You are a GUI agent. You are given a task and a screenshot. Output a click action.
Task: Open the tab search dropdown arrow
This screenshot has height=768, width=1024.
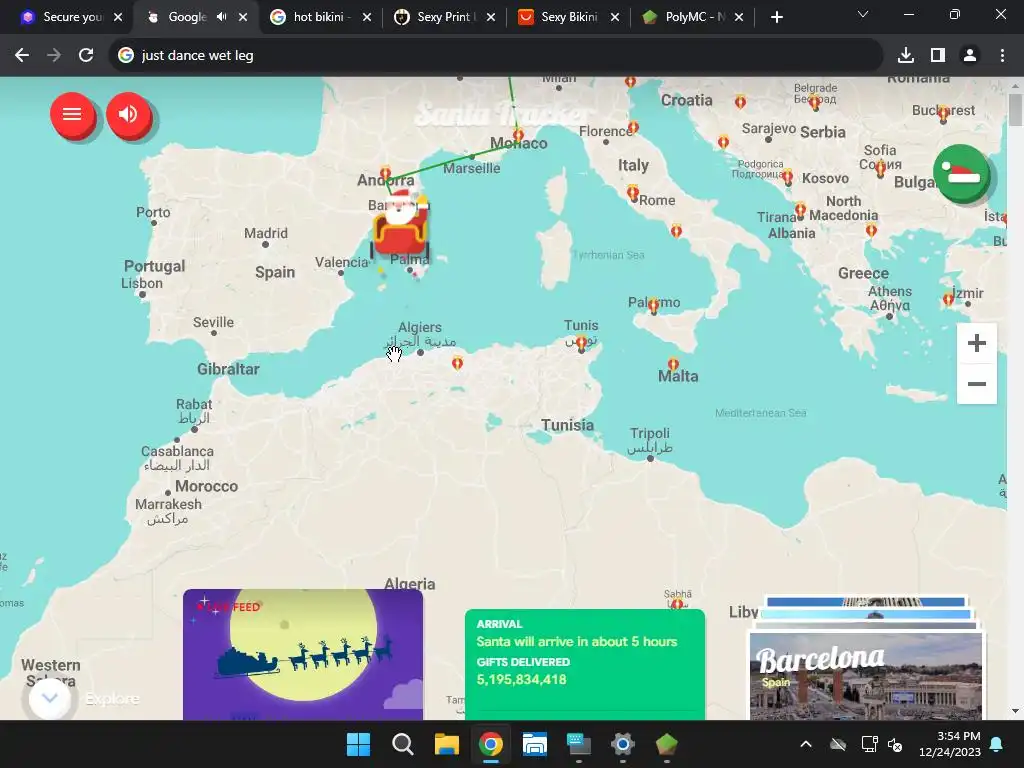pyautogui.click(x=863, y=14)
